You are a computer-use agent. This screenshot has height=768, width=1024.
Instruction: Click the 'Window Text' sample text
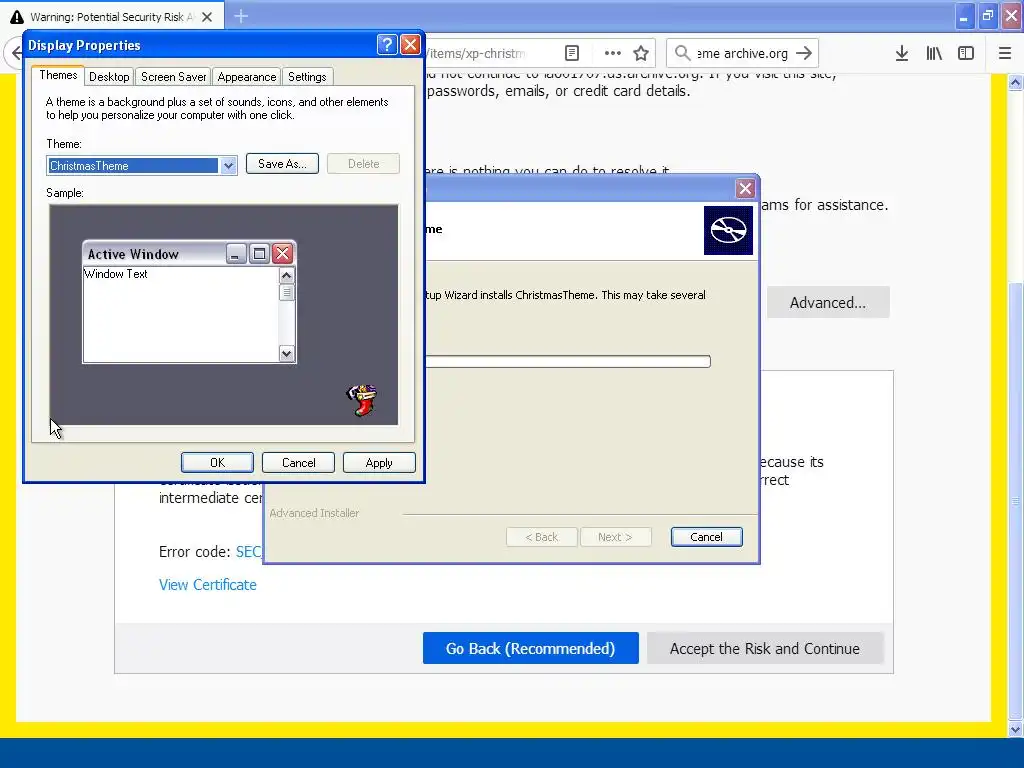pos(116,274)
